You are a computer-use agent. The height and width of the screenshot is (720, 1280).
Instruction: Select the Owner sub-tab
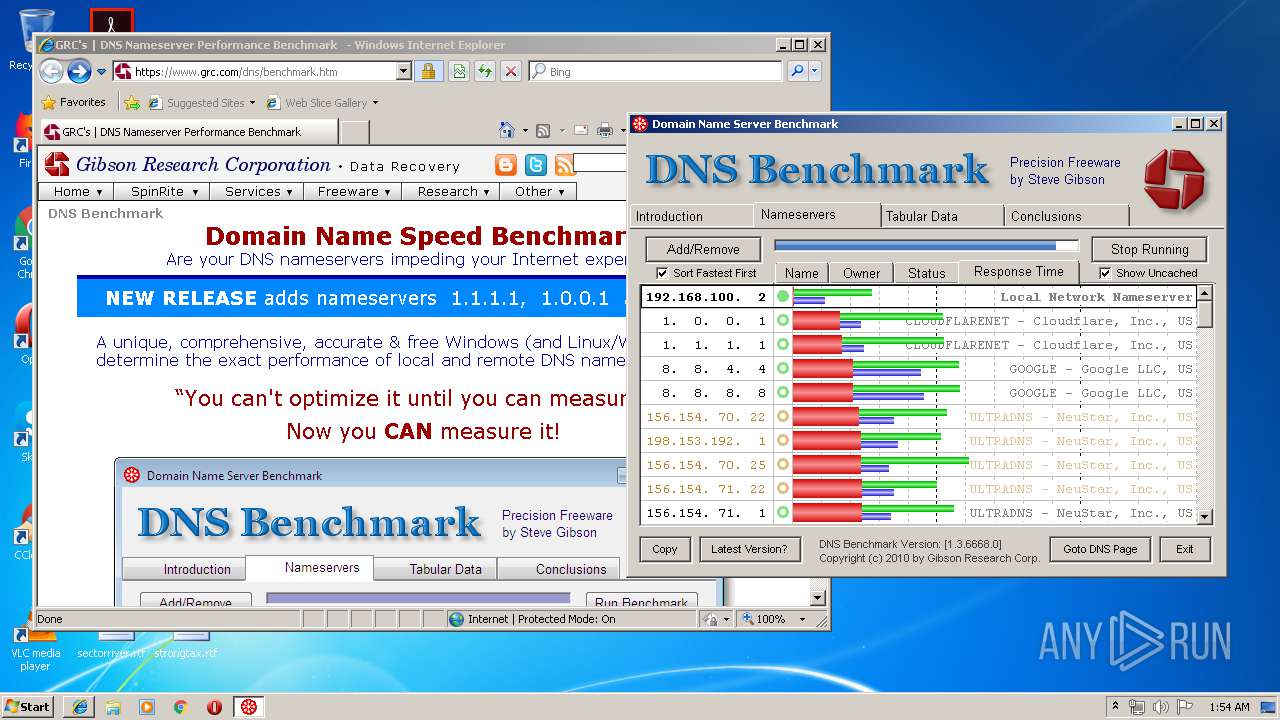click(861, 273)
